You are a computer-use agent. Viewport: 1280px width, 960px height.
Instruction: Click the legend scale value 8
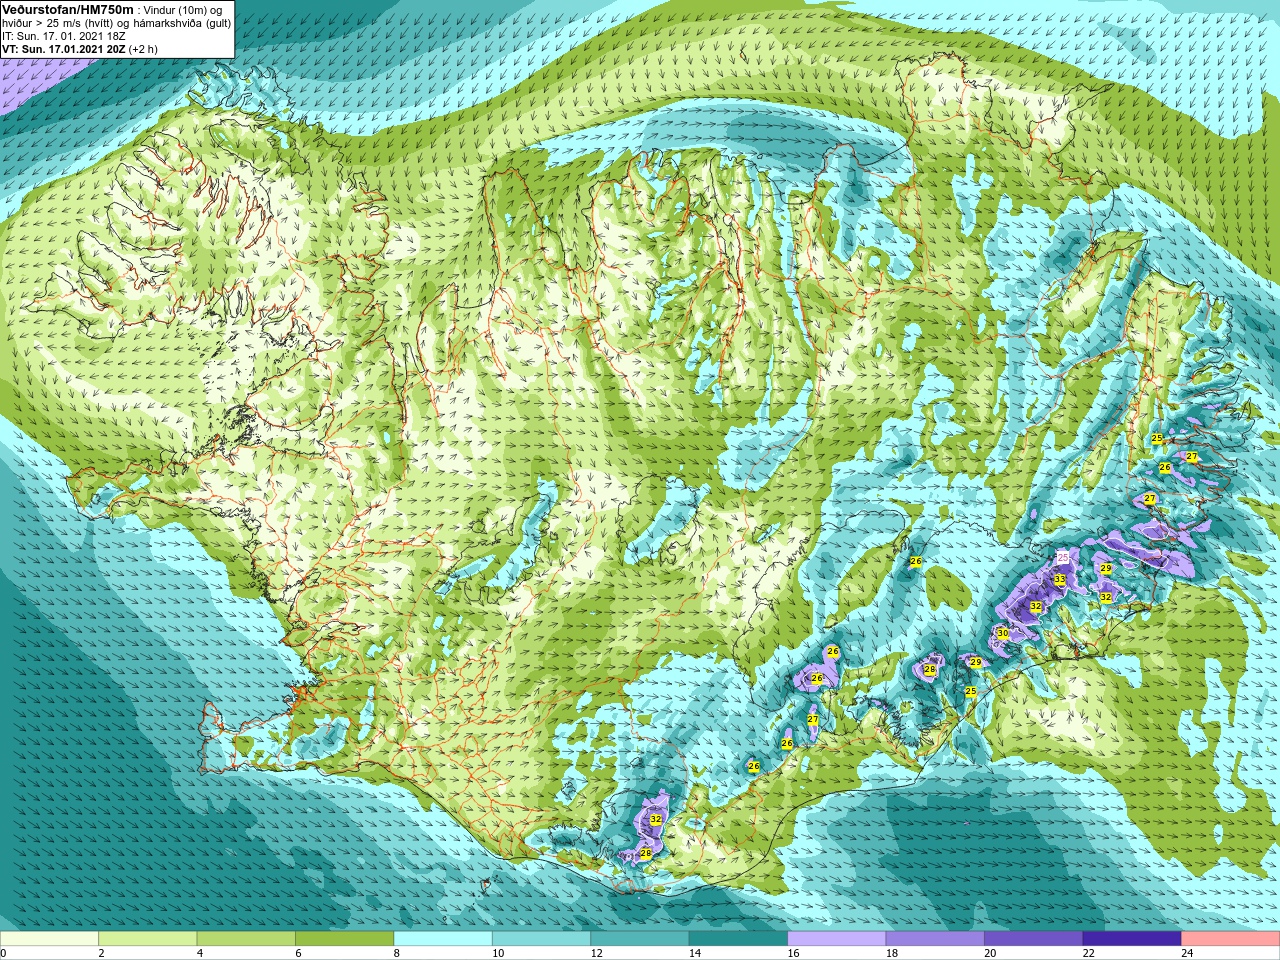tap(397, 953)
